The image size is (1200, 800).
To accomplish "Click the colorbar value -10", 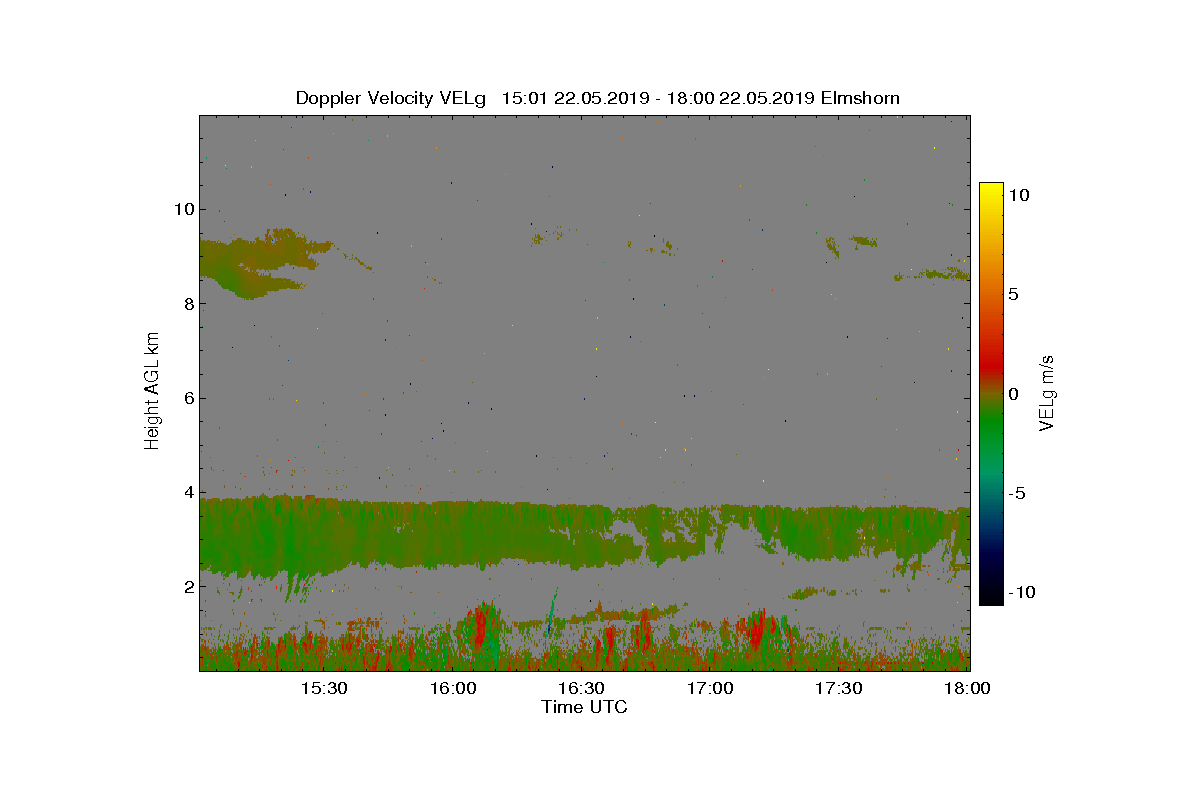I will click(x=1021, y=592).
